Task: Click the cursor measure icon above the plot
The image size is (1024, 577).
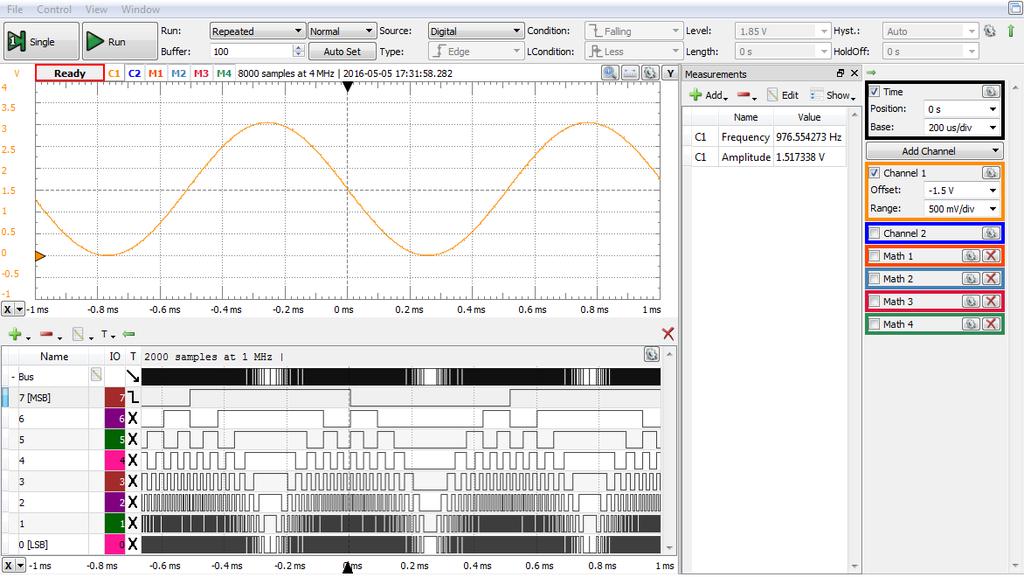Action: click(630, 73)
